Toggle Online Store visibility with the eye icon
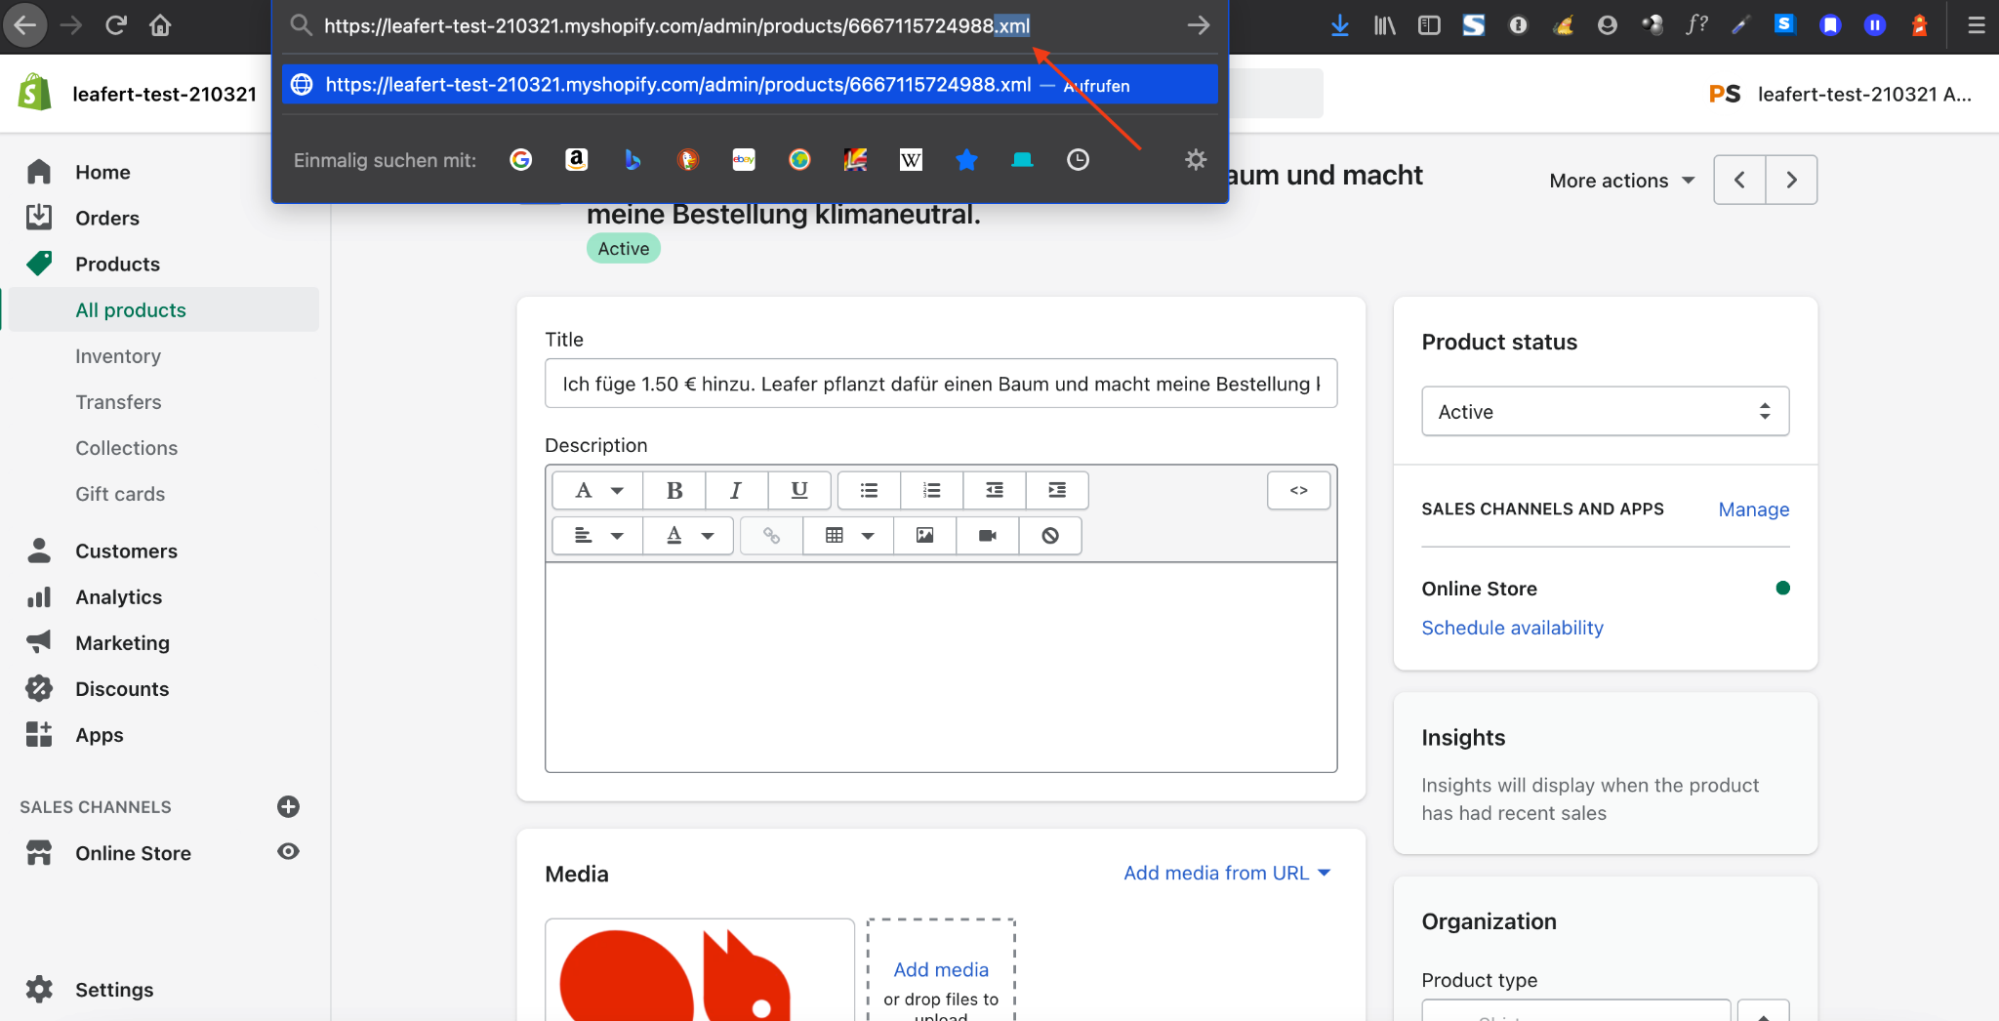 [x=288, y=851]
